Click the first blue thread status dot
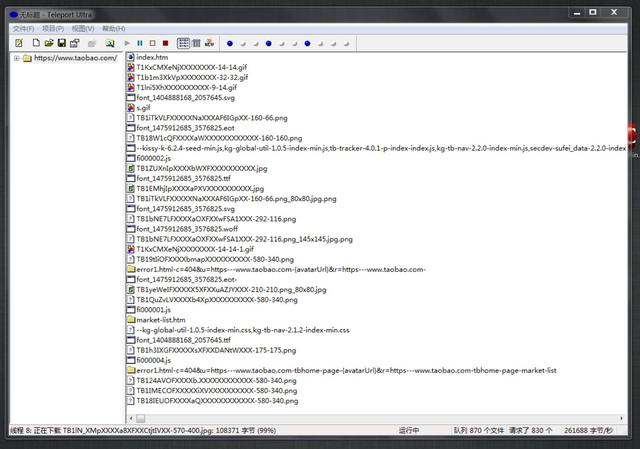This screenshot has height=449, width=640. (230, 43)
